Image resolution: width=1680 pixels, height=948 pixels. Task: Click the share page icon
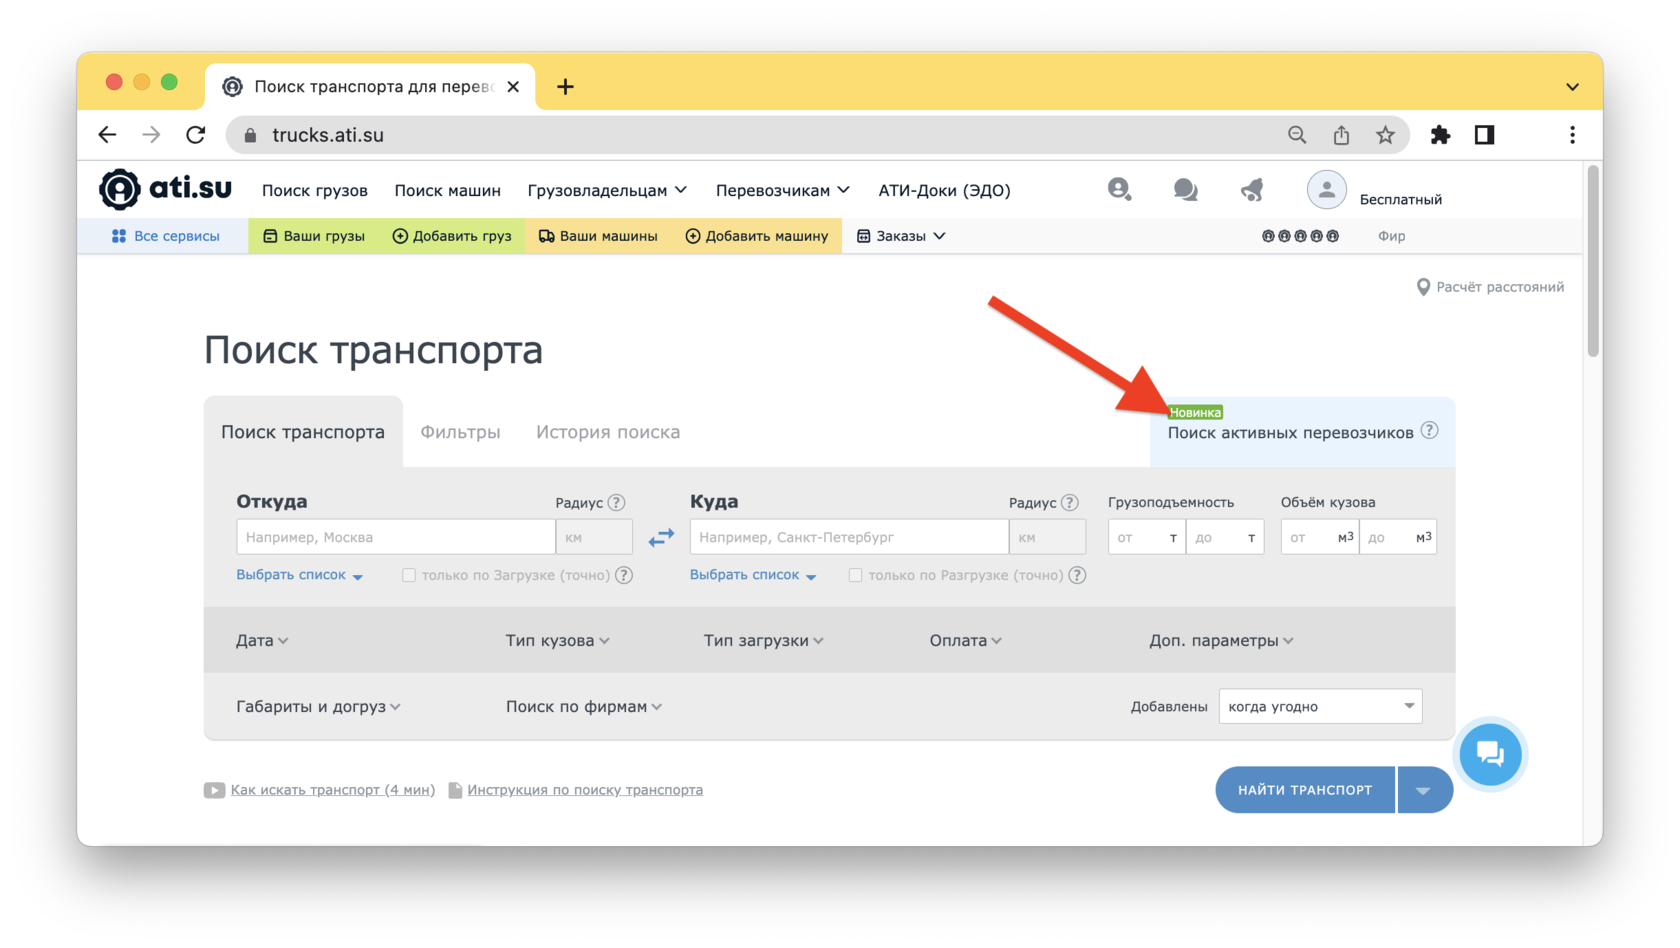coord(1341,135)
